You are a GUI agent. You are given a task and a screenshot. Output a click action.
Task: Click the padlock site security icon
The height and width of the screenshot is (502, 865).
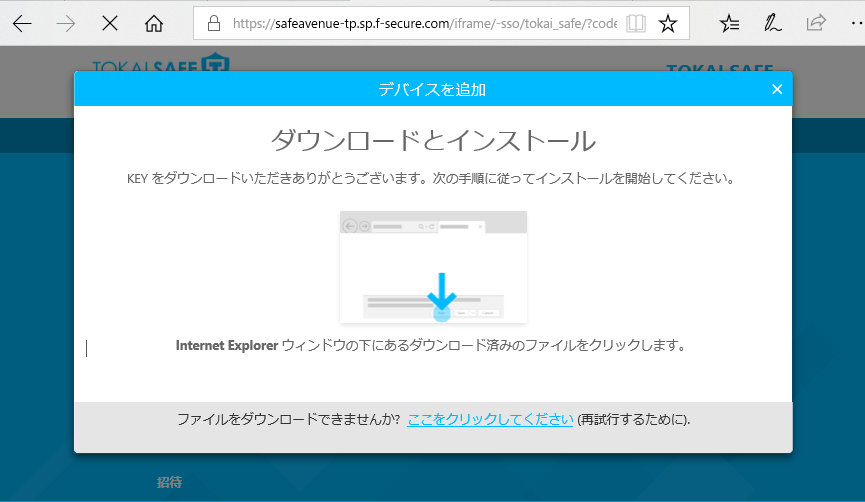(x=213, y=24)
